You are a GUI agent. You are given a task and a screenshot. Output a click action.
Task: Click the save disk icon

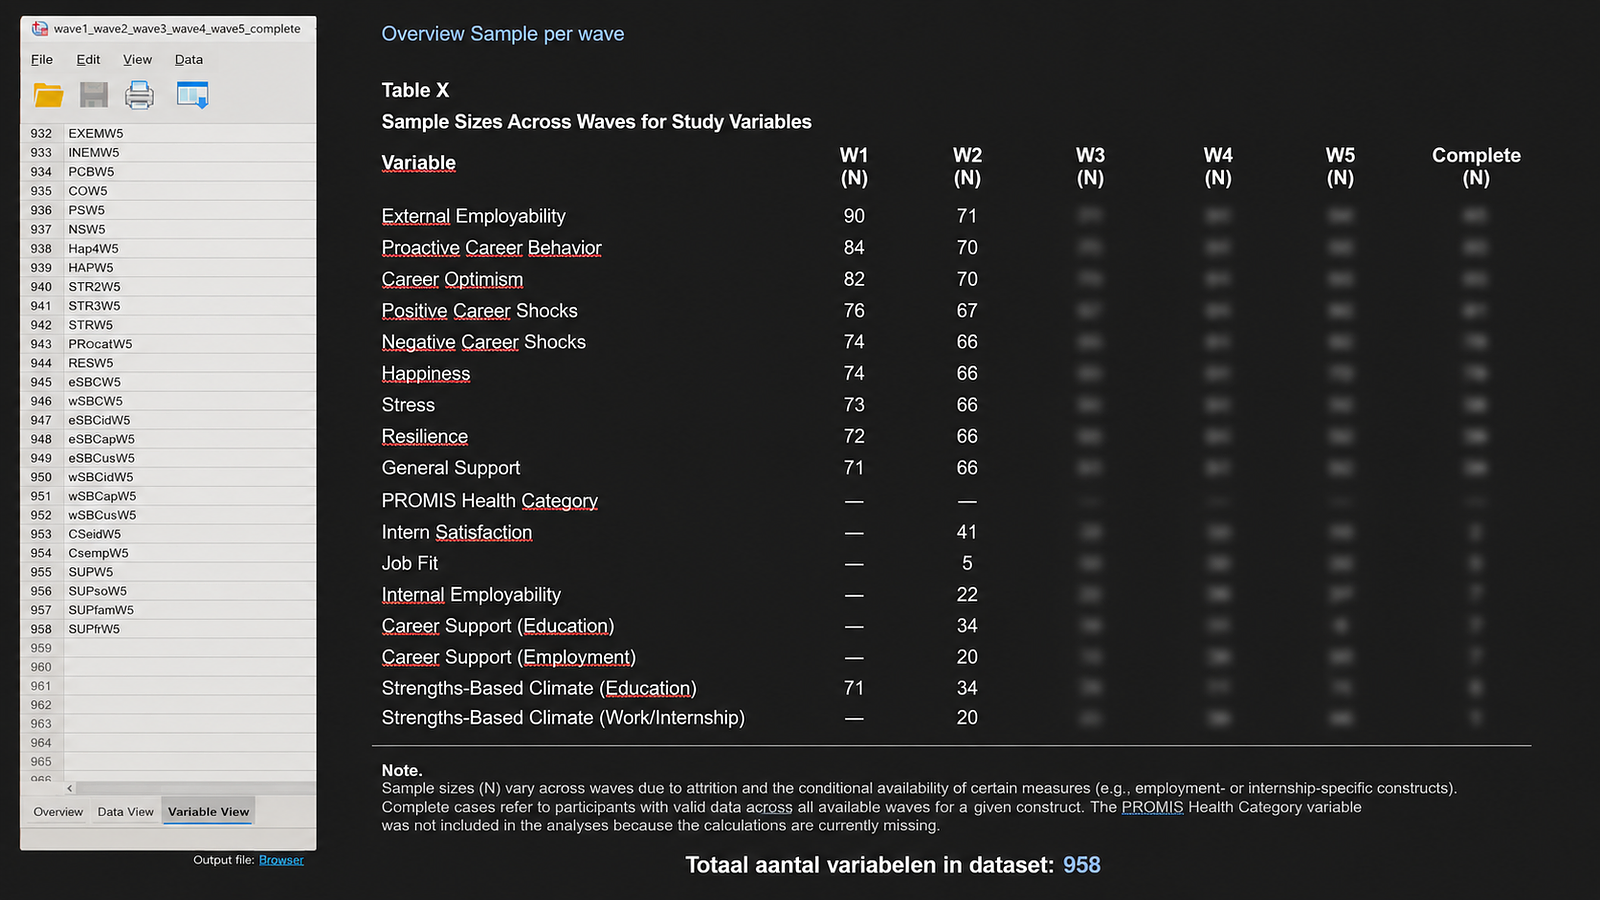coord(94,95)
